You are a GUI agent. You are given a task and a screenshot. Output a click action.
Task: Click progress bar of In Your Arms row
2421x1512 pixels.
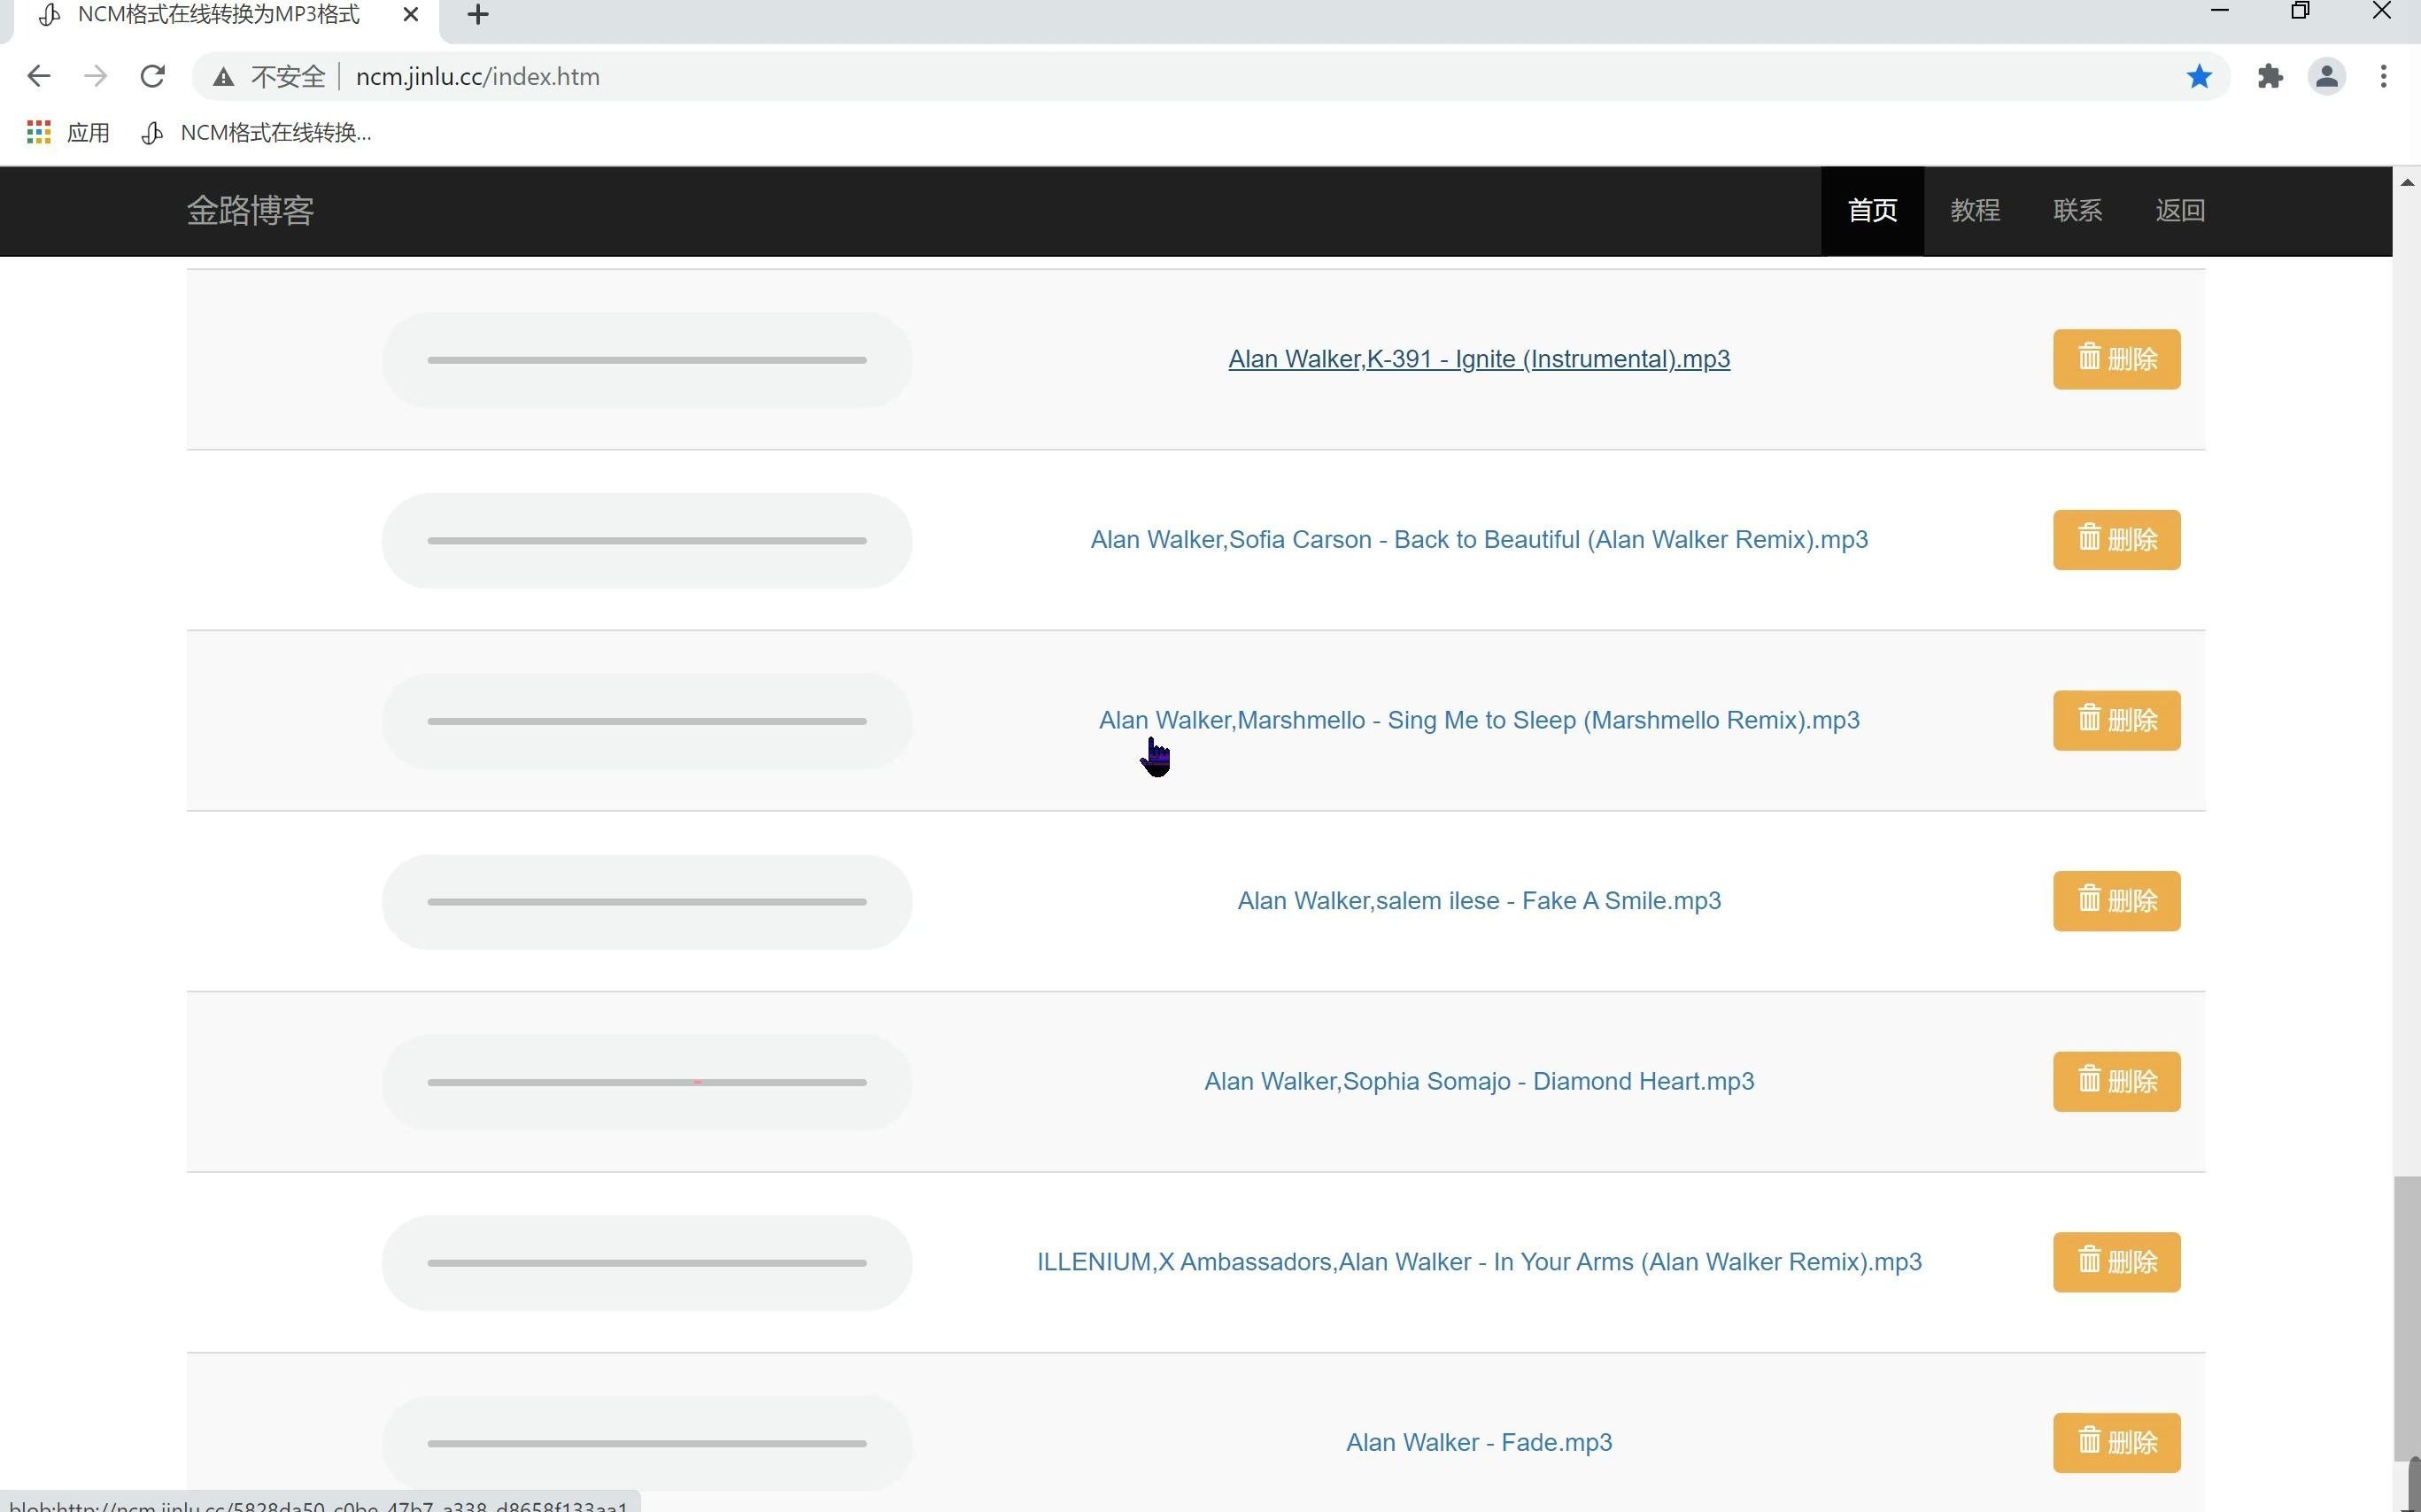coord(647,1263)
